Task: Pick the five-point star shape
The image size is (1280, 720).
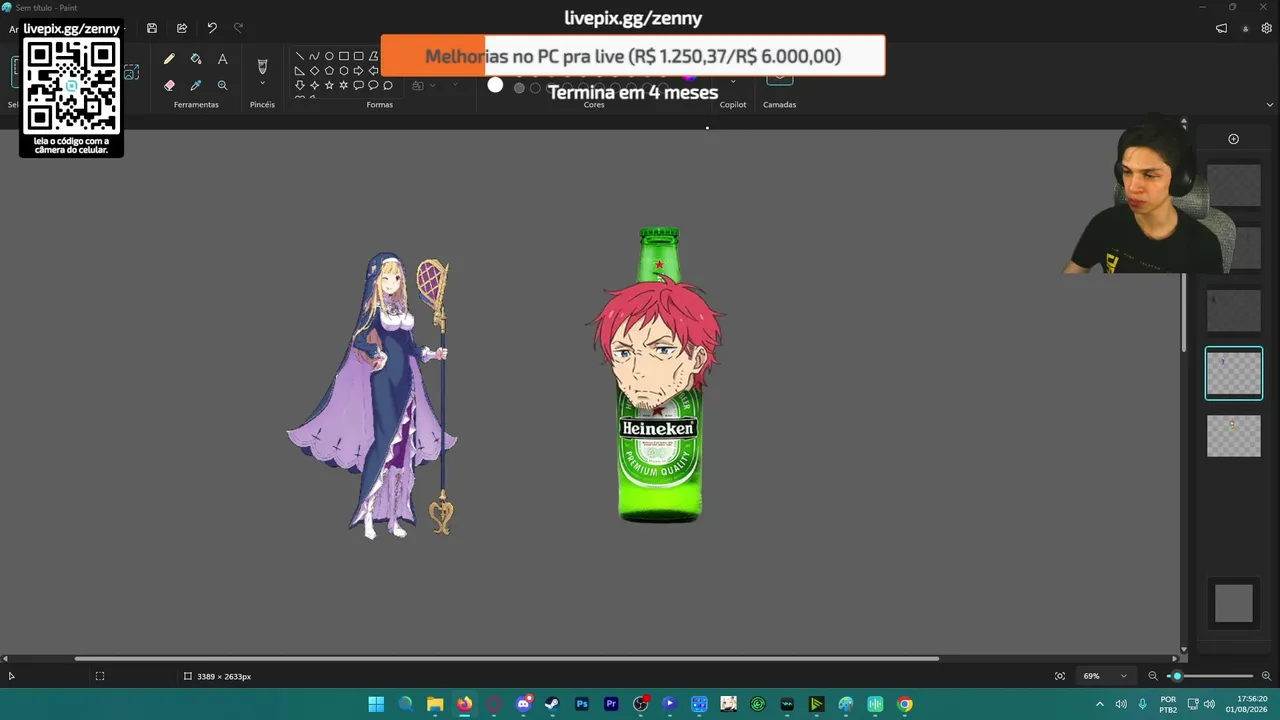Action: (x=329, y=85)
